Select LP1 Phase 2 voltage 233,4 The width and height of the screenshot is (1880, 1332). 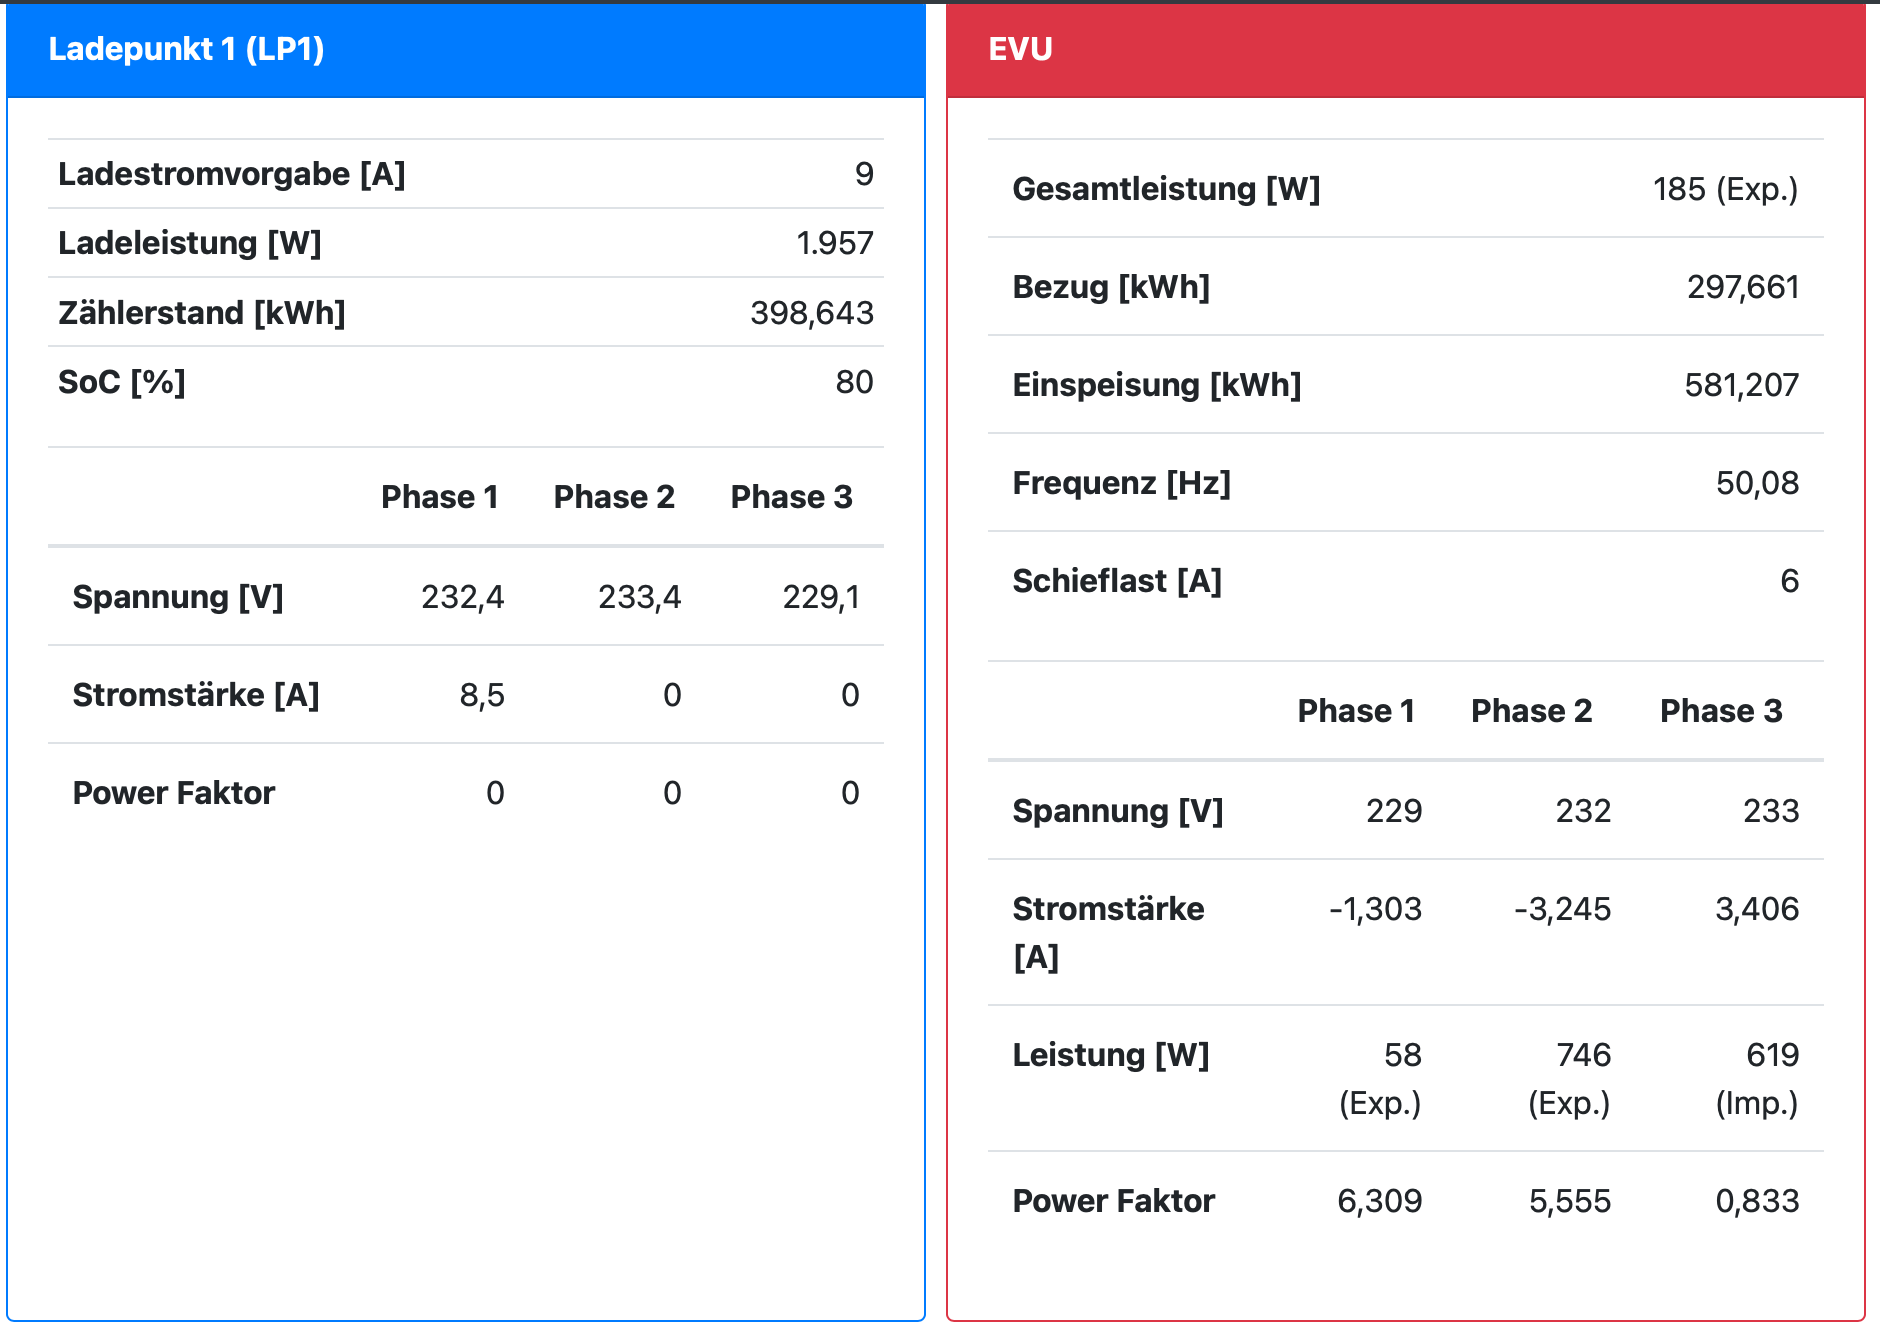639,597
